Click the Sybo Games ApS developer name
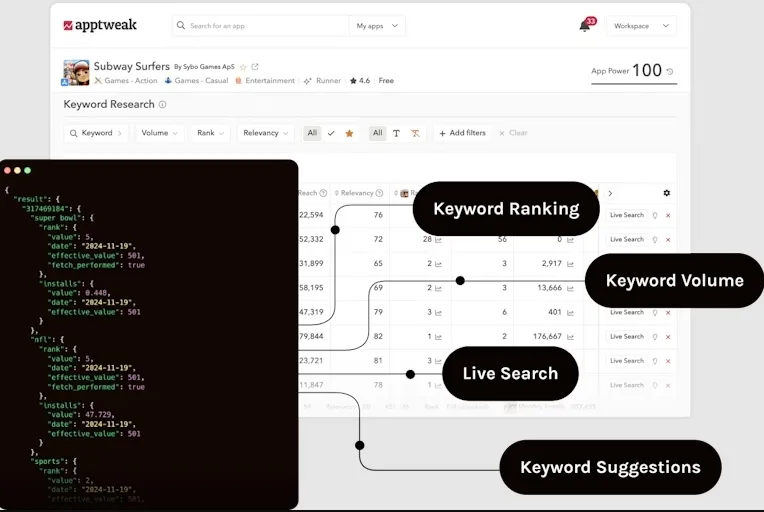Viewport: 764px width, 512px height. point(209,67)
